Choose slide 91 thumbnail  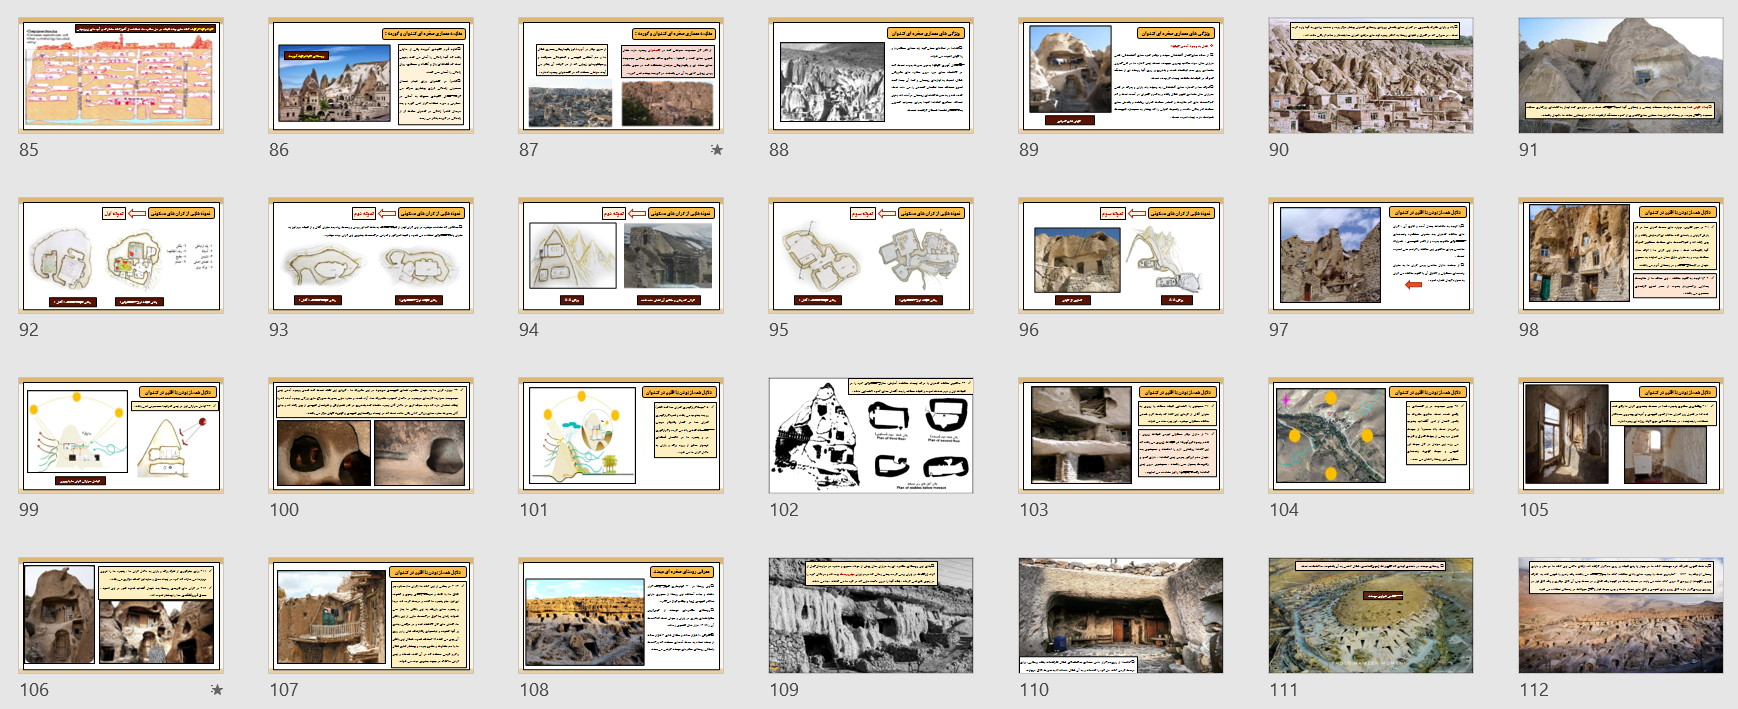click(x=1620, y=76)
